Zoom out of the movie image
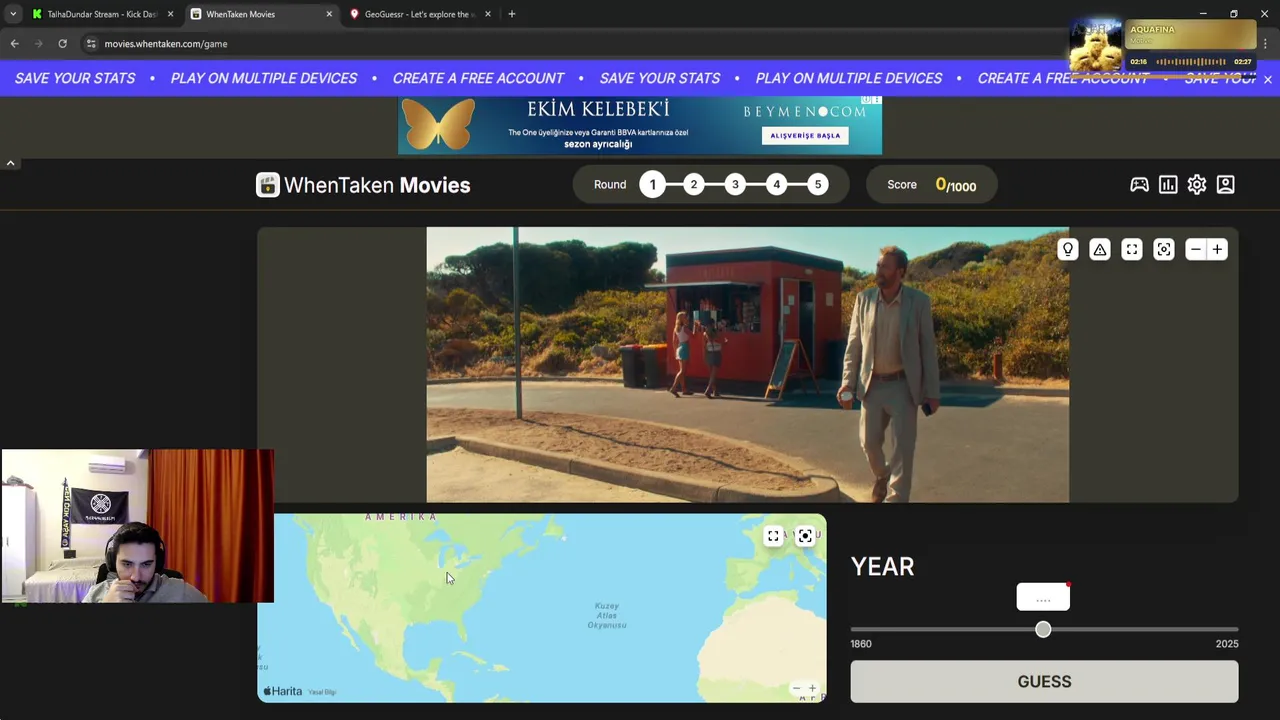The image size is (1280, 720). point(1195,250)
